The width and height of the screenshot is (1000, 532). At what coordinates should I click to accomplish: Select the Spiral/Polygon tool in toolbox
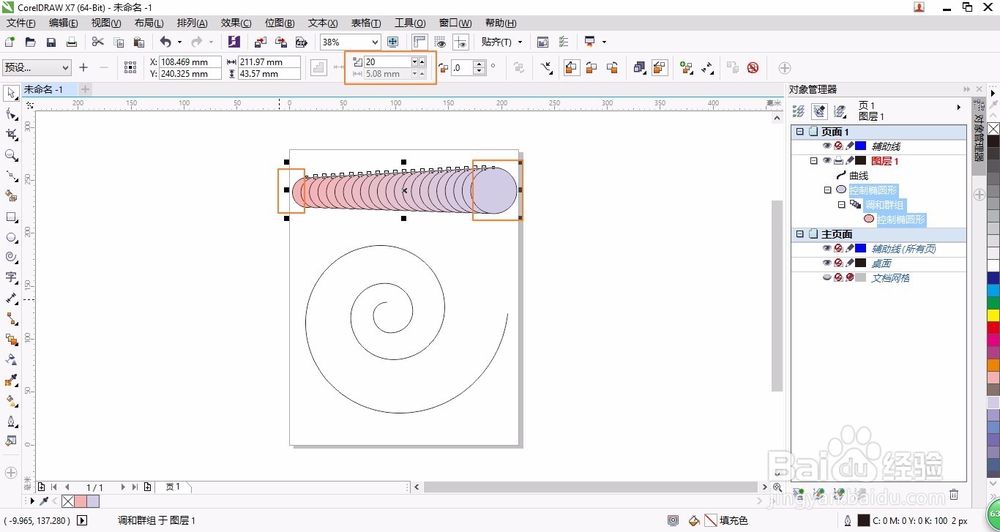click(x=11, y=257)
